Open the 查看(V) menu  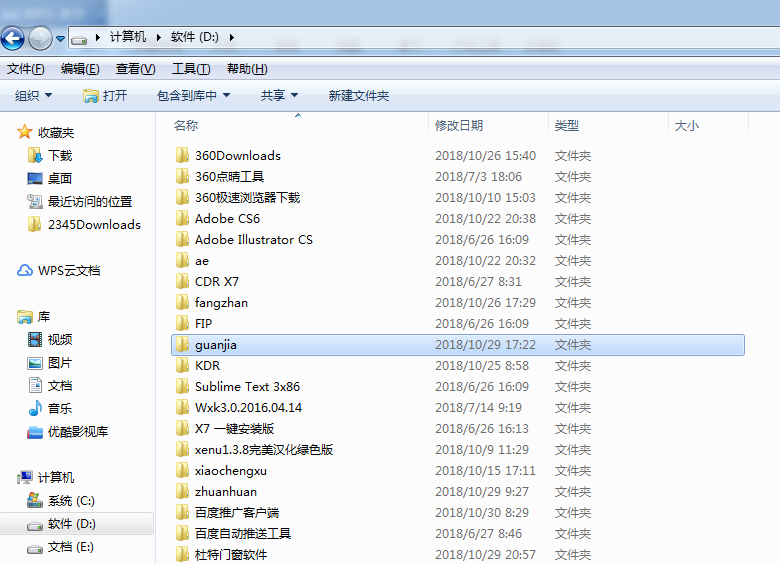[135, 69]
